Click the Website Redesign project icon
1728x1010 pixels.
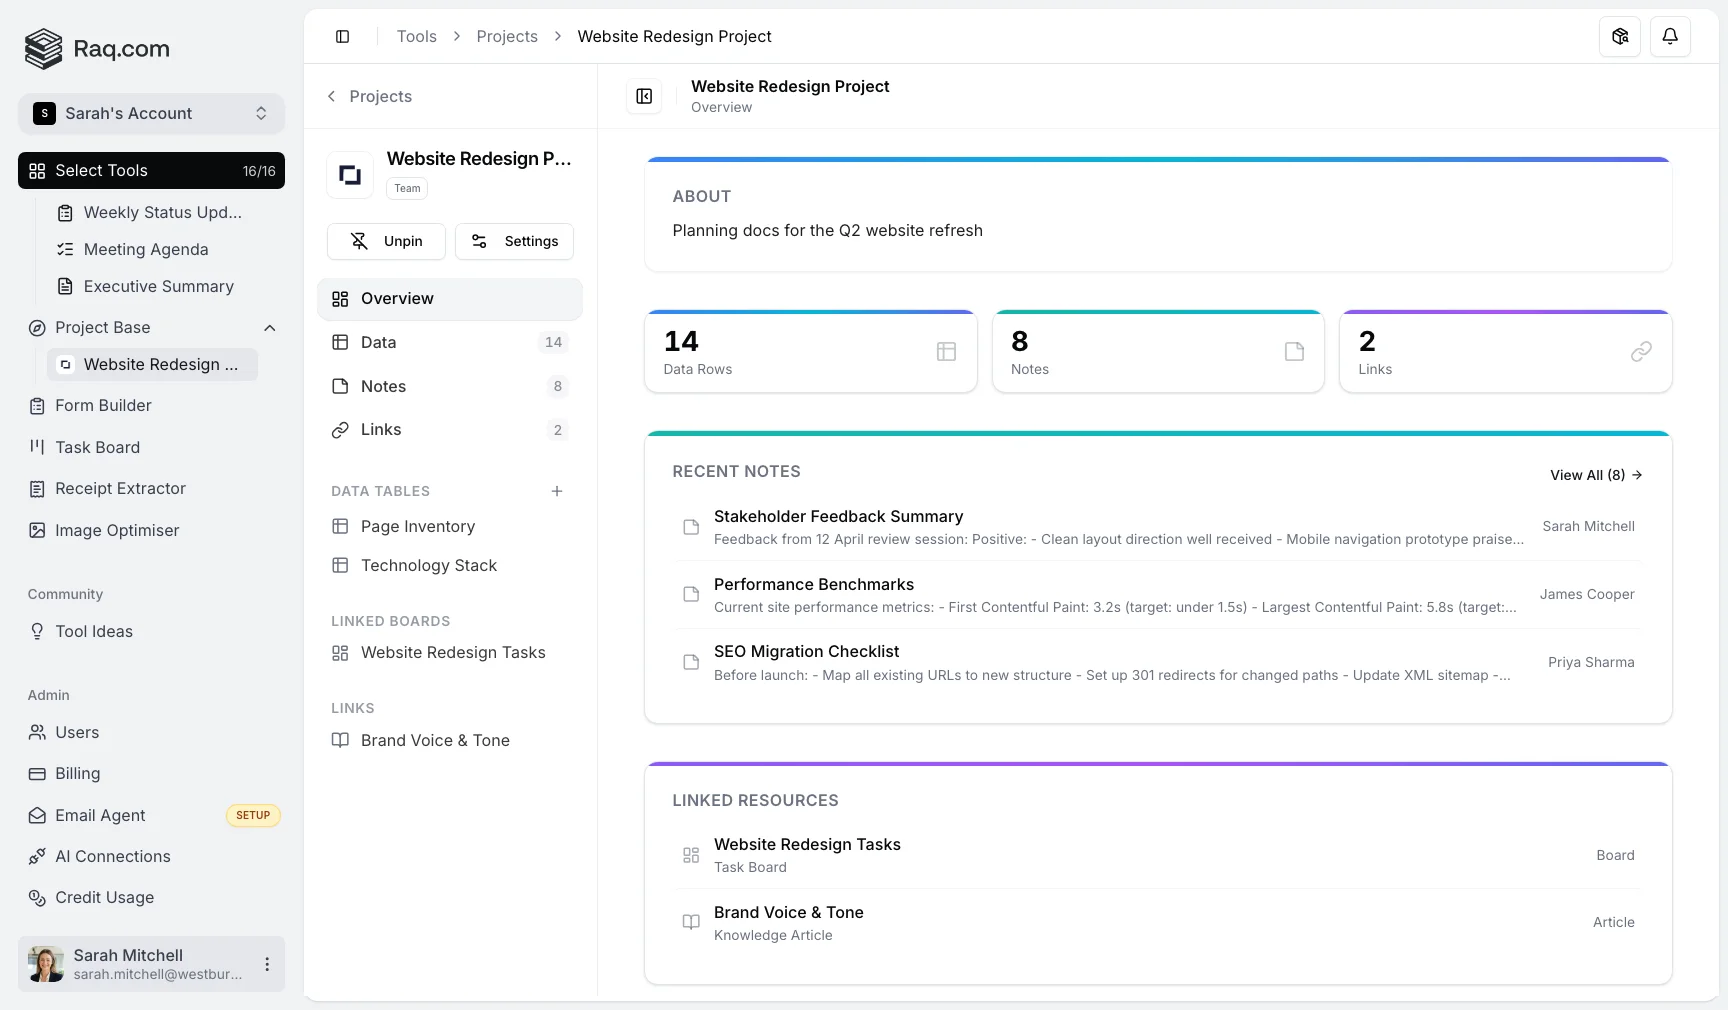tap(350, 175)
